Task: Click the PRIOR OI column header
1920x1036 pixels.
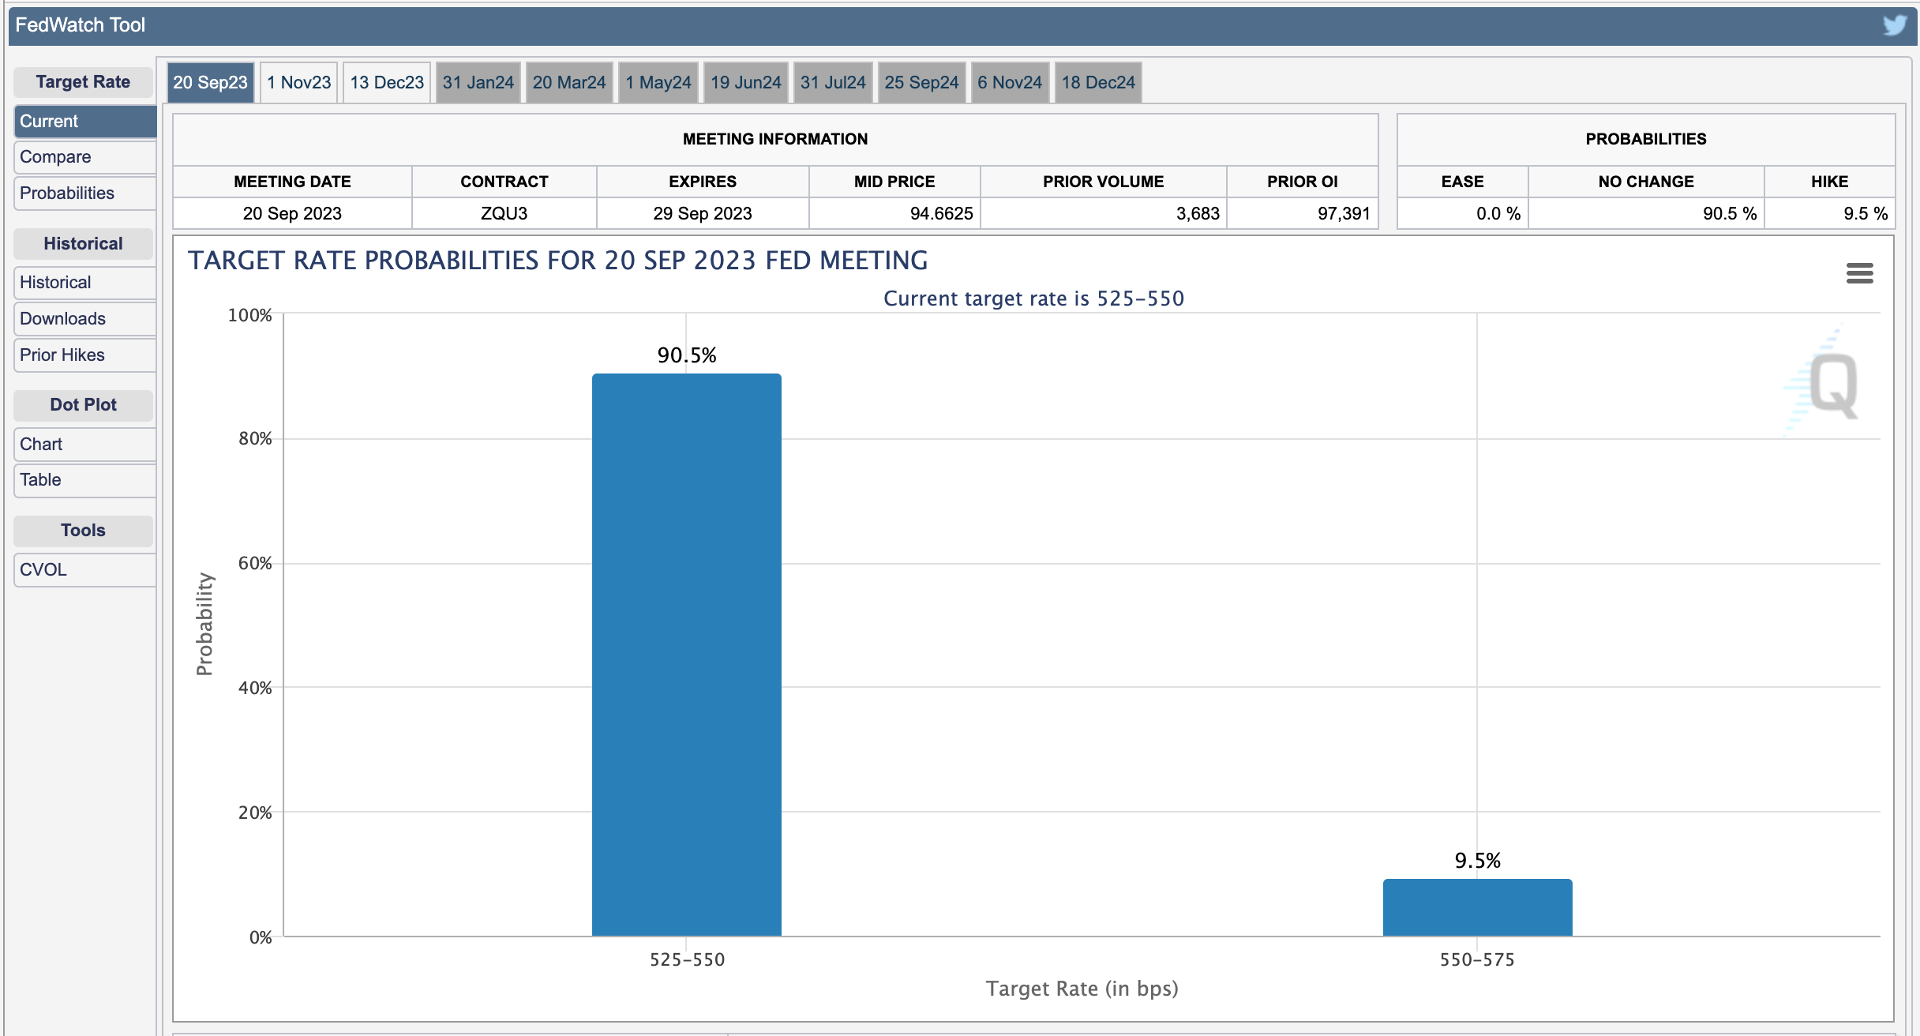Action: point(1302,181)
